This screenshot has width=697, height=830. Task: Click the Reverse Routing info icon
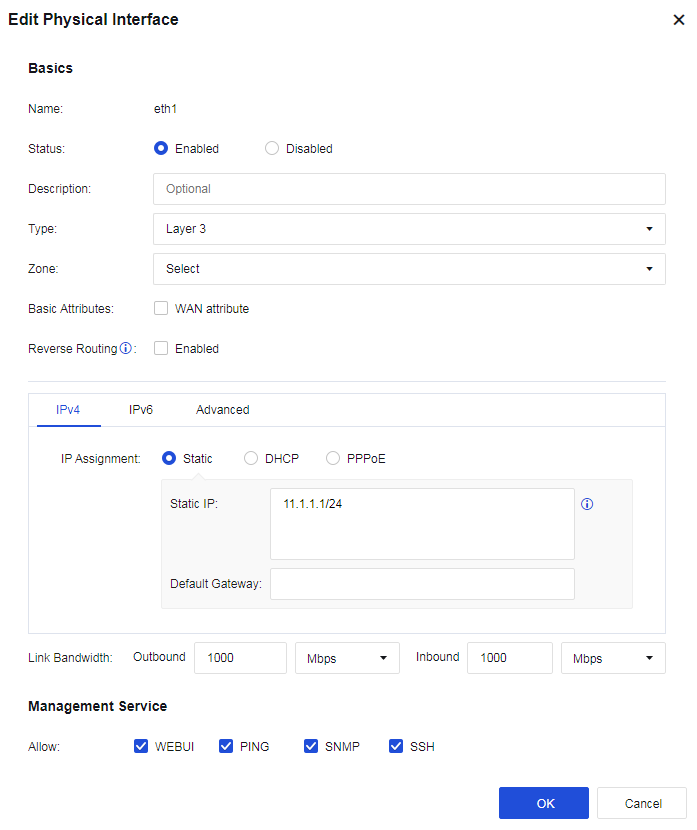click(x=126, y=349)
